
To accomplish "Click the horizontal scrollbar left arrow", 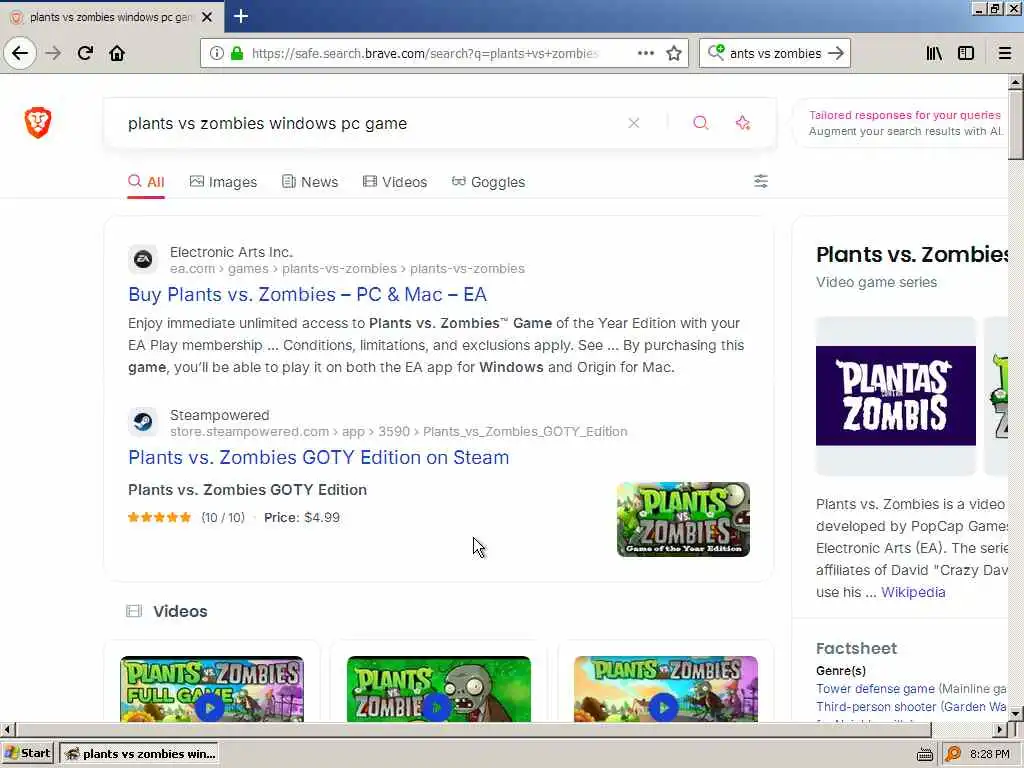I will coord(7,729).
